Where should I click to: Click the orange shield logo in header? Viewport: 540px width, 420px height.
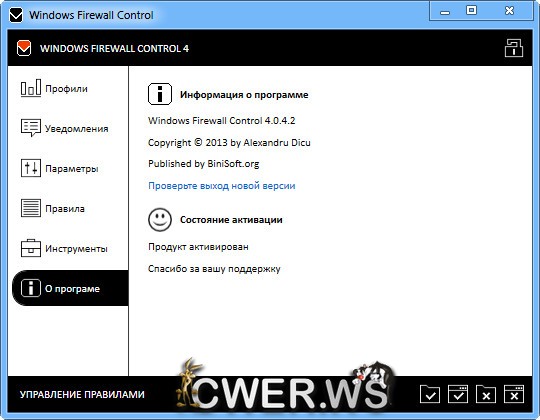click(x=24, y=48)
